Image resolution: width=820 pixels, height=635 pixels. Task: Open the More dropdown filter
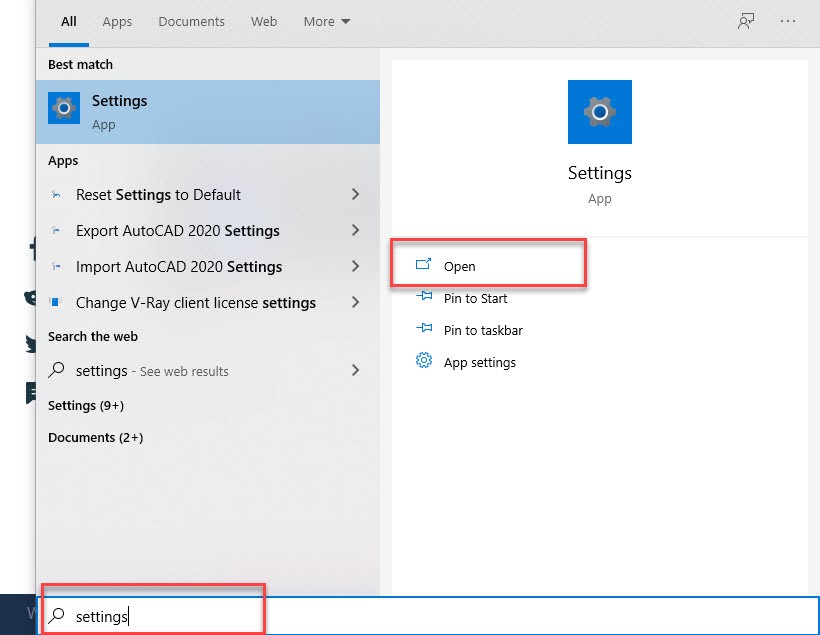click(327, 21)
